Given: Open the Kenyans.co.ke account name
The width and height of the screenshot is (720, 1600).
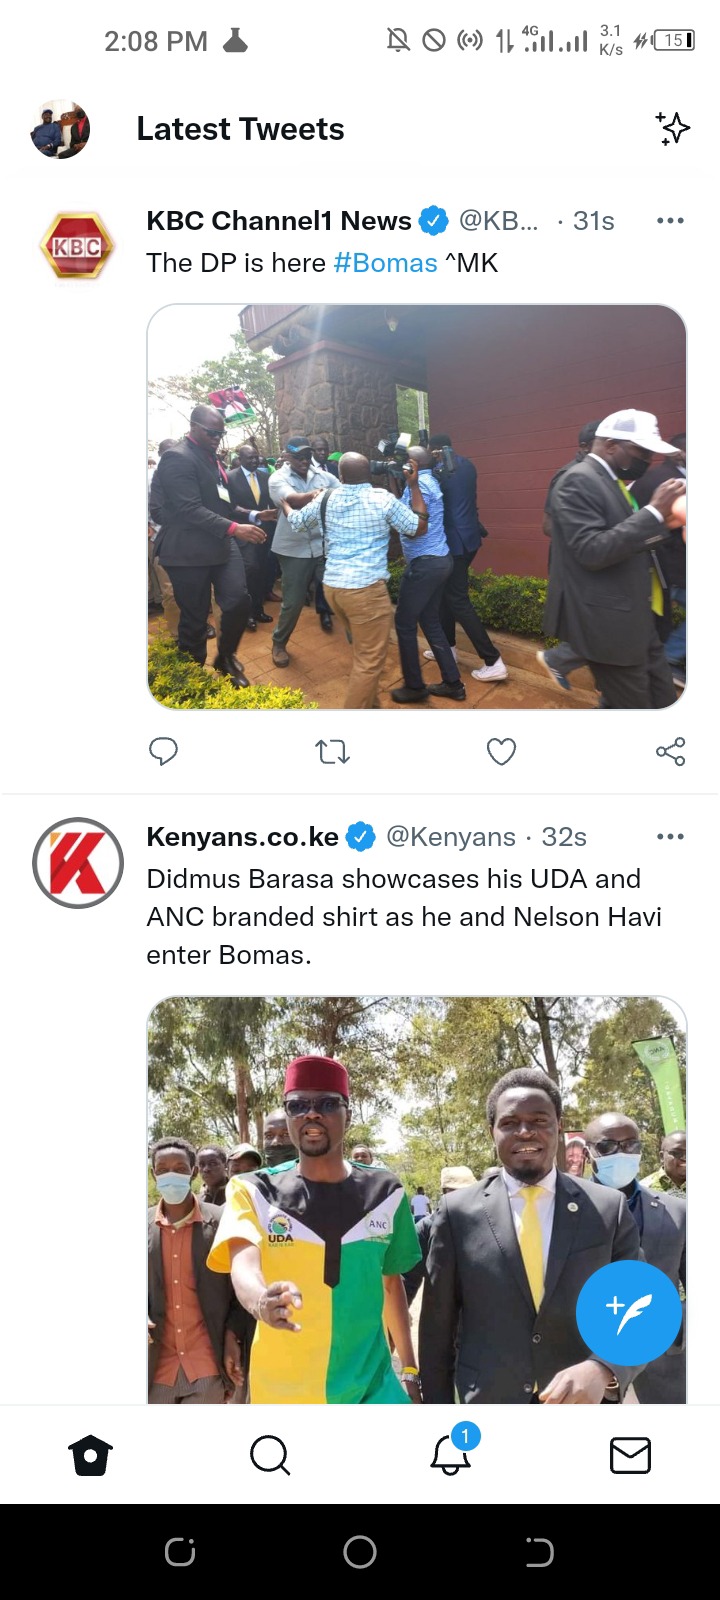Looking at the screenshot, I should tap(242, 837).
